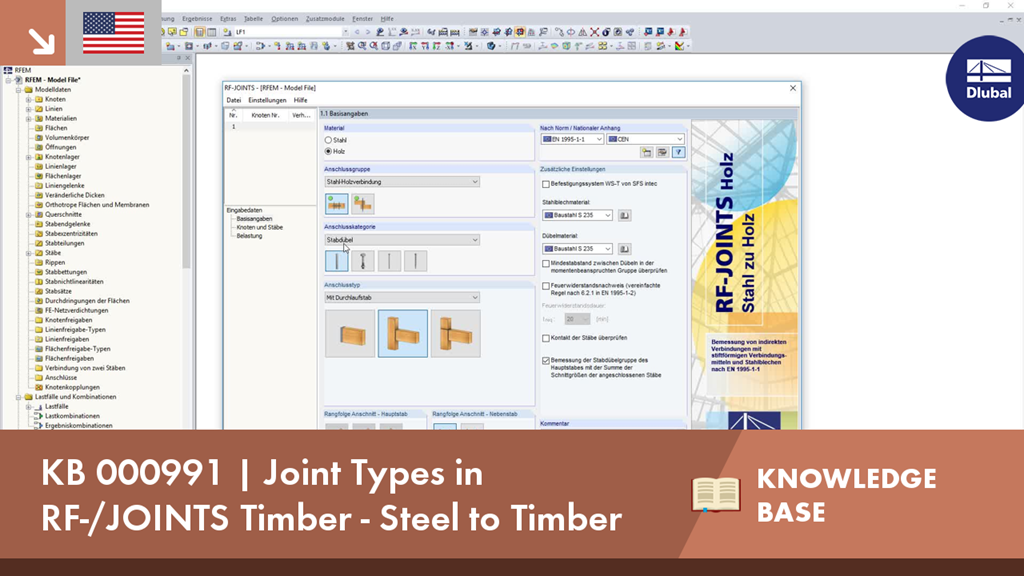Select the Flächen item in navigator
This screenshot has width=1024, height=576.
tap(56, 128)
